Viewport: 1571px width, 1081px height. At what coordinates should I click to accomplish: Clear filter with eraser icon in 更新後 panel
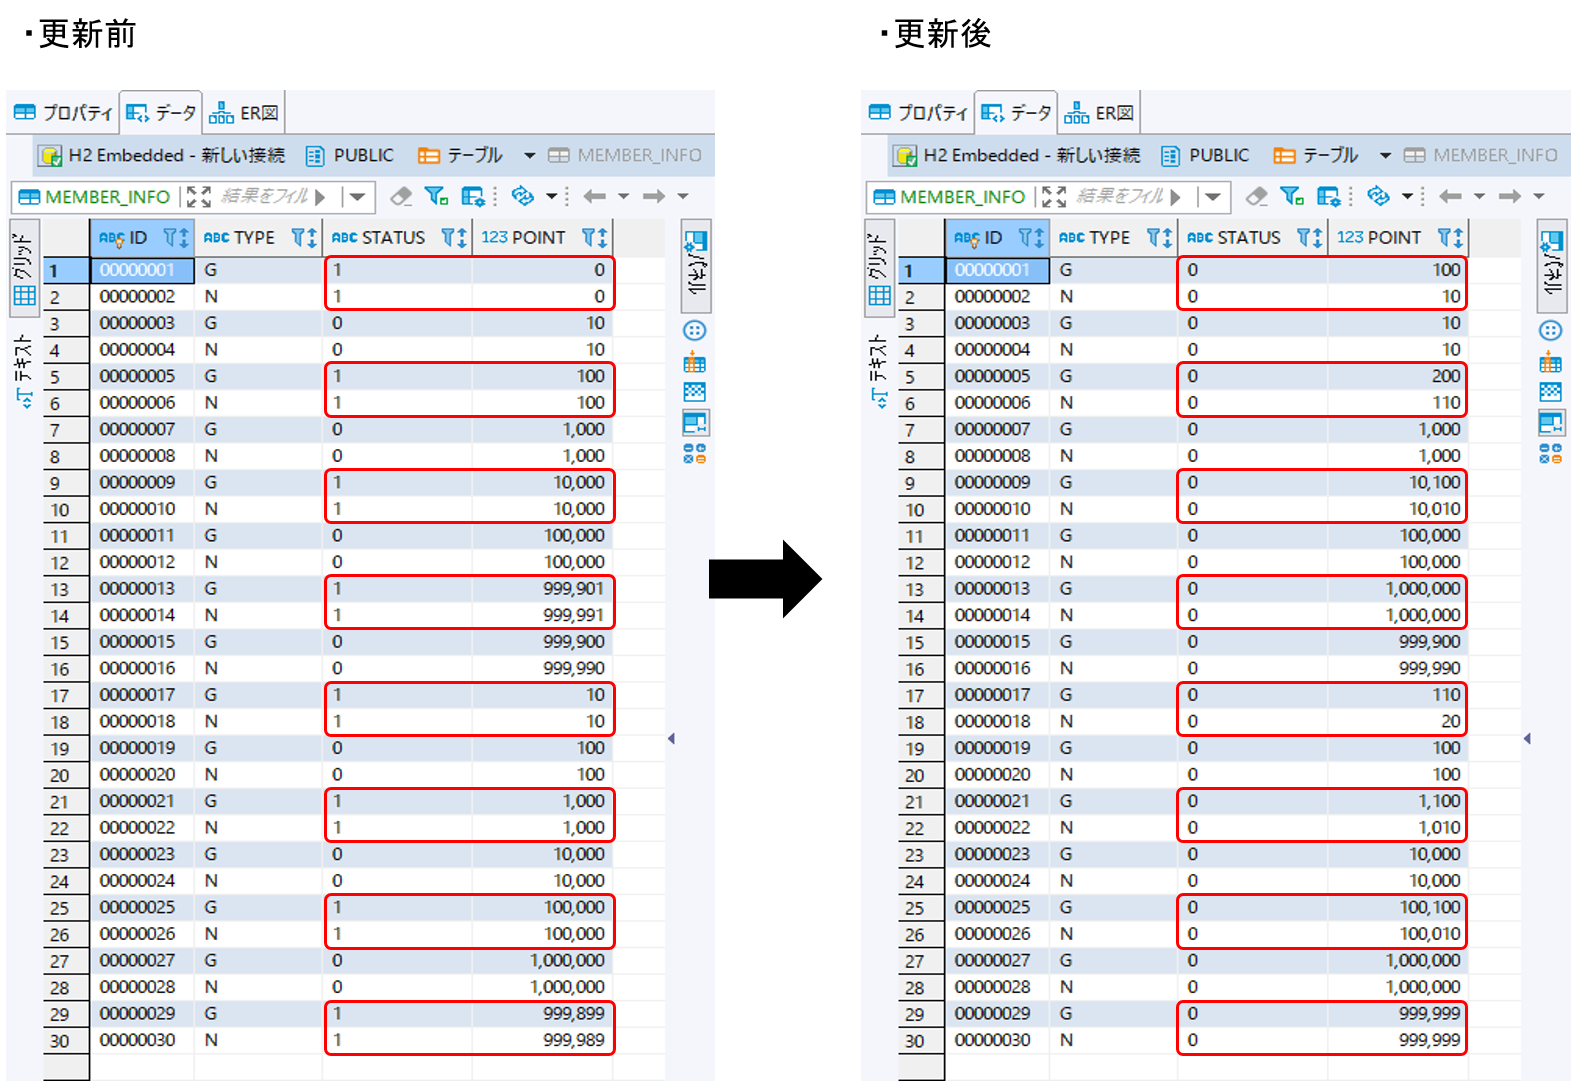1257,196
